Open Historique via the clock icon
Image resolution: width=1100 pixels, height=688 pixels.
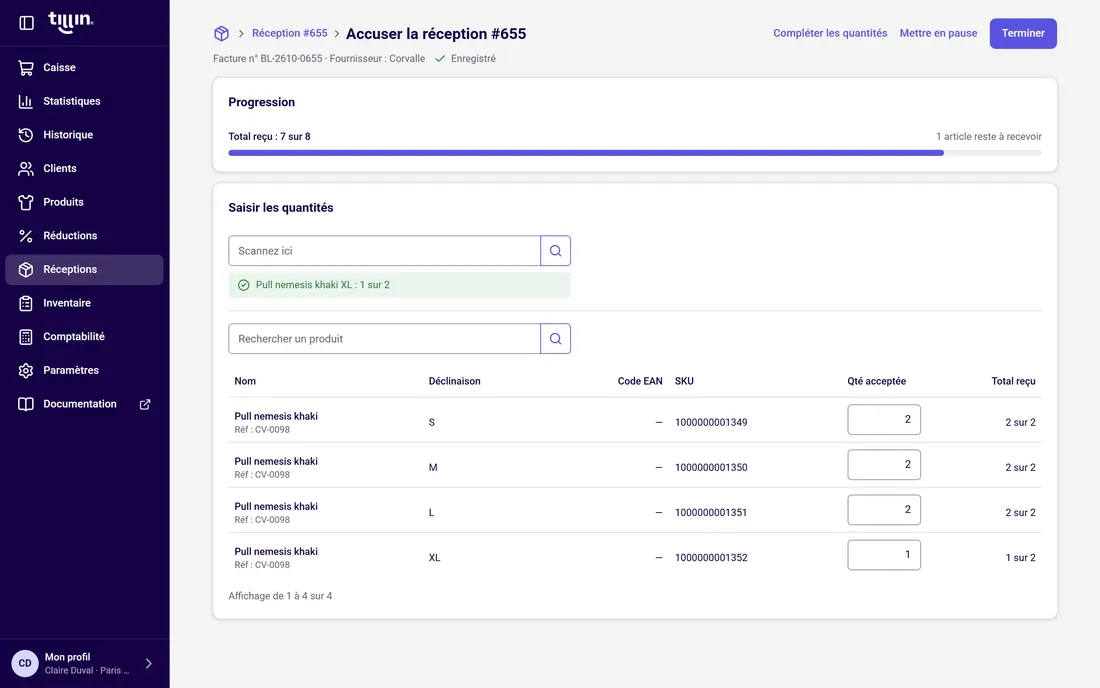tap(26, 135)
